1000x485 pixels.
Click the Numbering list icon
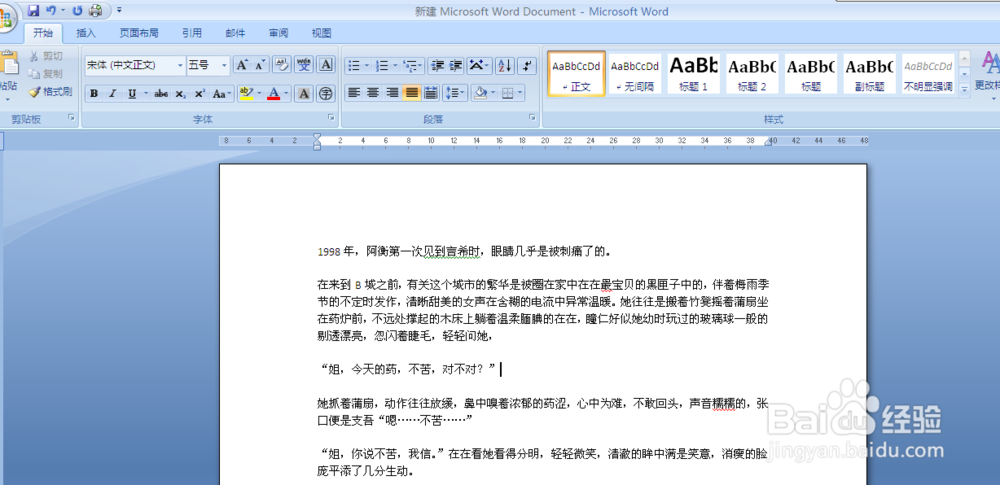[x=382, y=65]
